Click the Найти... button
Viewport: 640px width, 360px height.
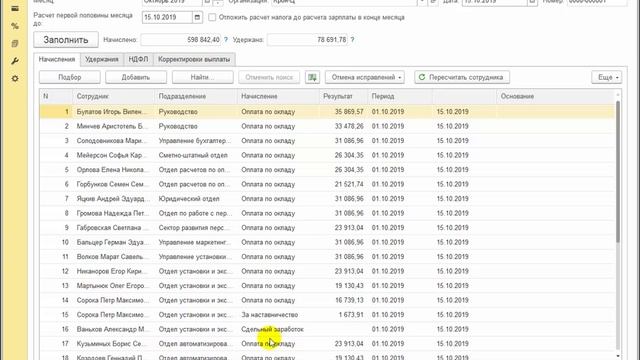click(202, 77)
